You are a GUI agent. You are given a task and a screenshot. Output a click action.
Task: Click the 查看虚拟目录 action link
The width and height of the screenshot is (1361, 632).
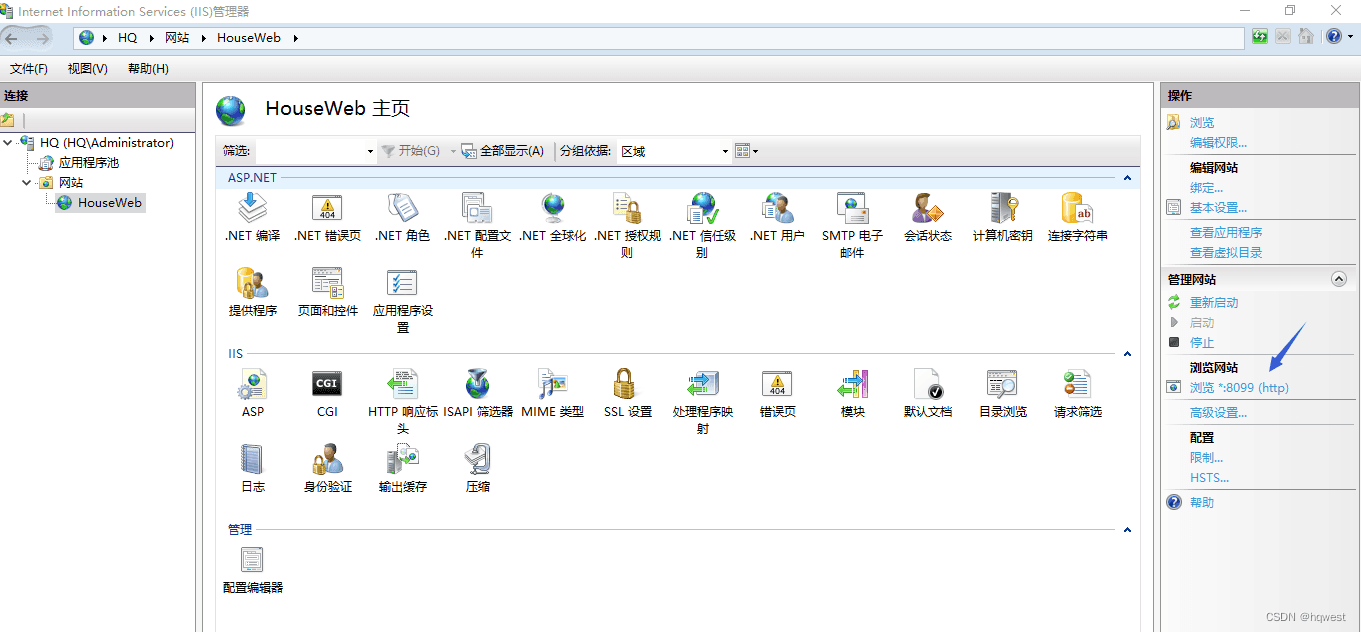(1226, 253)
